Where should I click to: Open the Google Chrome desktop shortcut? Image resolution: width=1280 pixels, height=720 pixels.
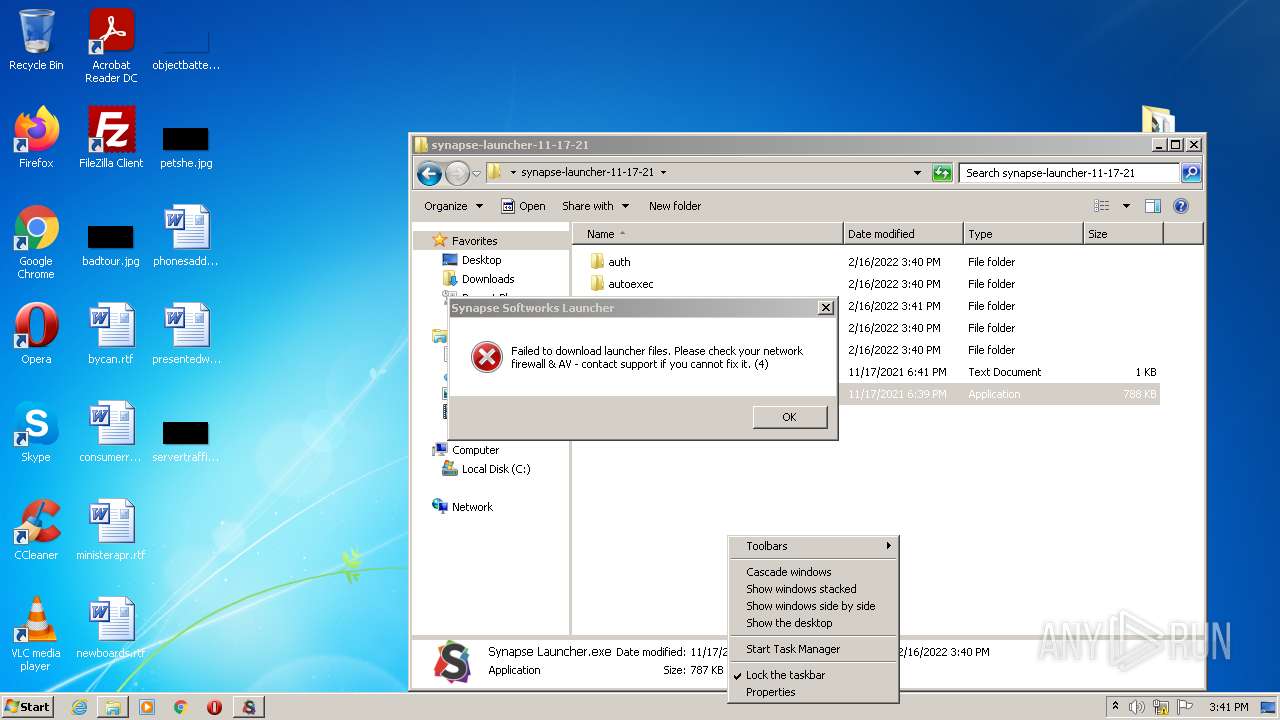(x=36, y=242)
